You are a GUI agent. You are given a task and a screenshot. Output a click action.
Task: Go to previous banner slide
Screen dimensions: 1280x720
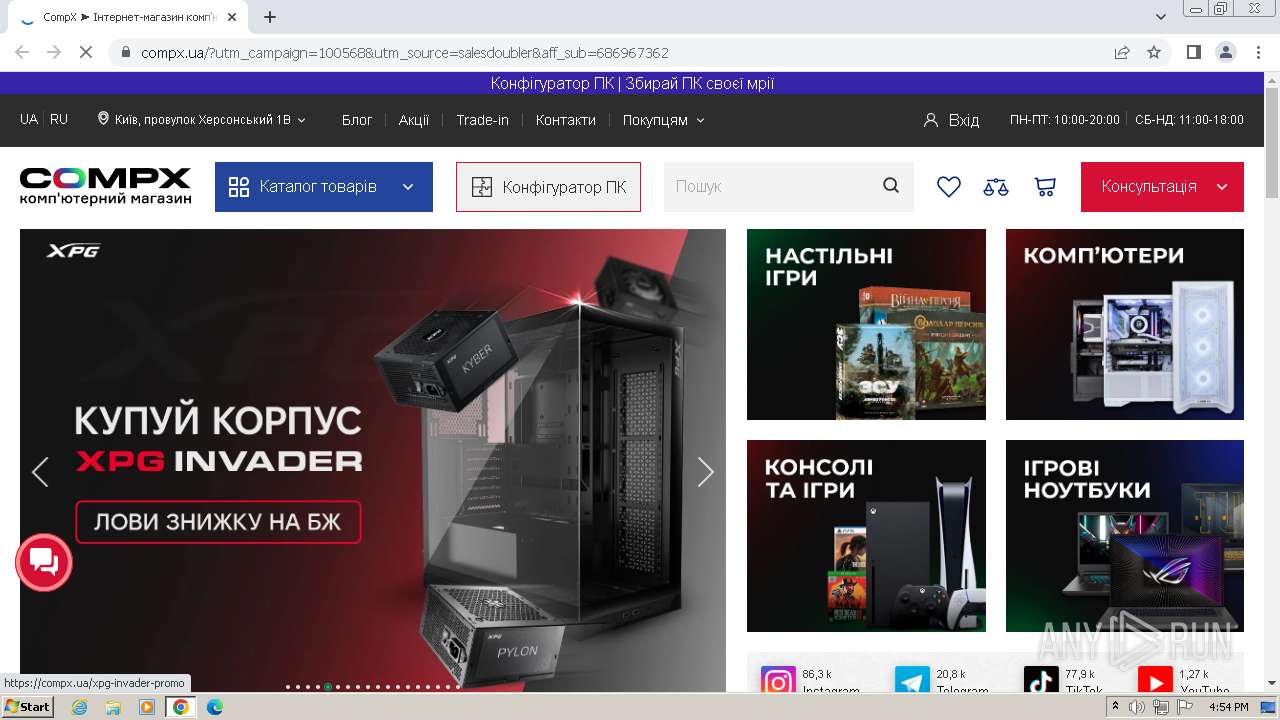40,472
